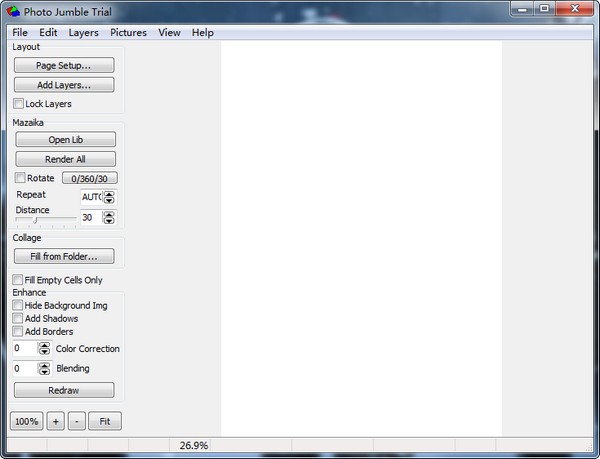Viewport: 600px width, 459px height.
Task: Enable the Lock Layers checkbox
Action: [18, 104]
